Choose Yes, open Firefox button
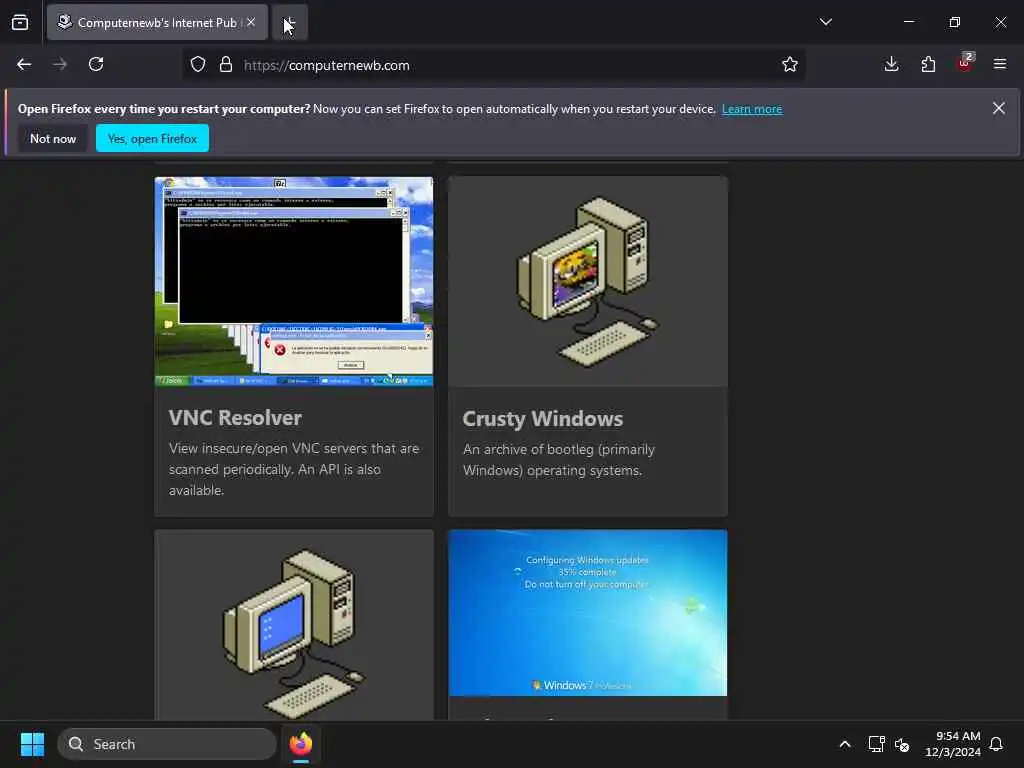 point(152,138)
